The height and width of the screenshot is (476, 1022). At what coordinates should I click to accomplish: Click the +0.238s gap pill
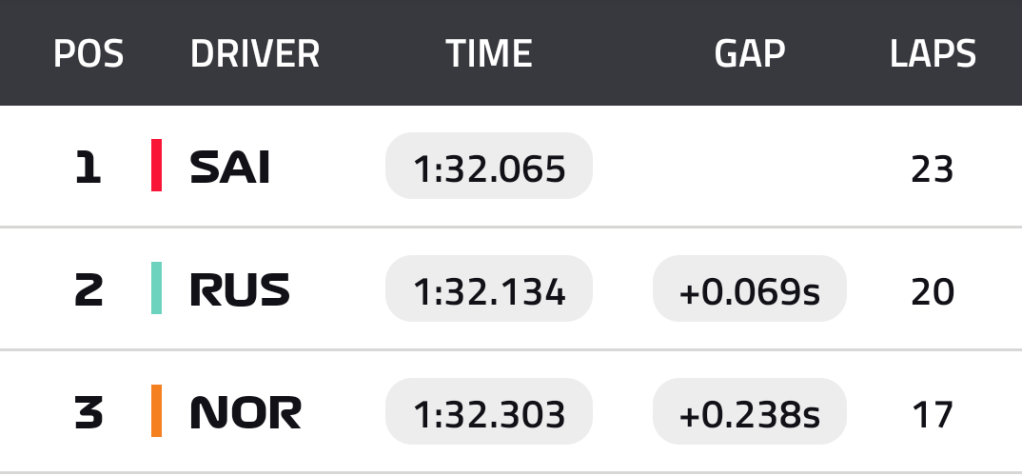749,412
